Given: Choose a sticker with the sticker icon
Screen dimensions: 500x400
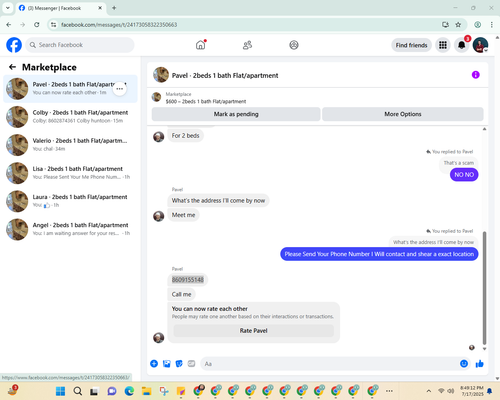Looking at the screenshot, I should tap(179, 364).
